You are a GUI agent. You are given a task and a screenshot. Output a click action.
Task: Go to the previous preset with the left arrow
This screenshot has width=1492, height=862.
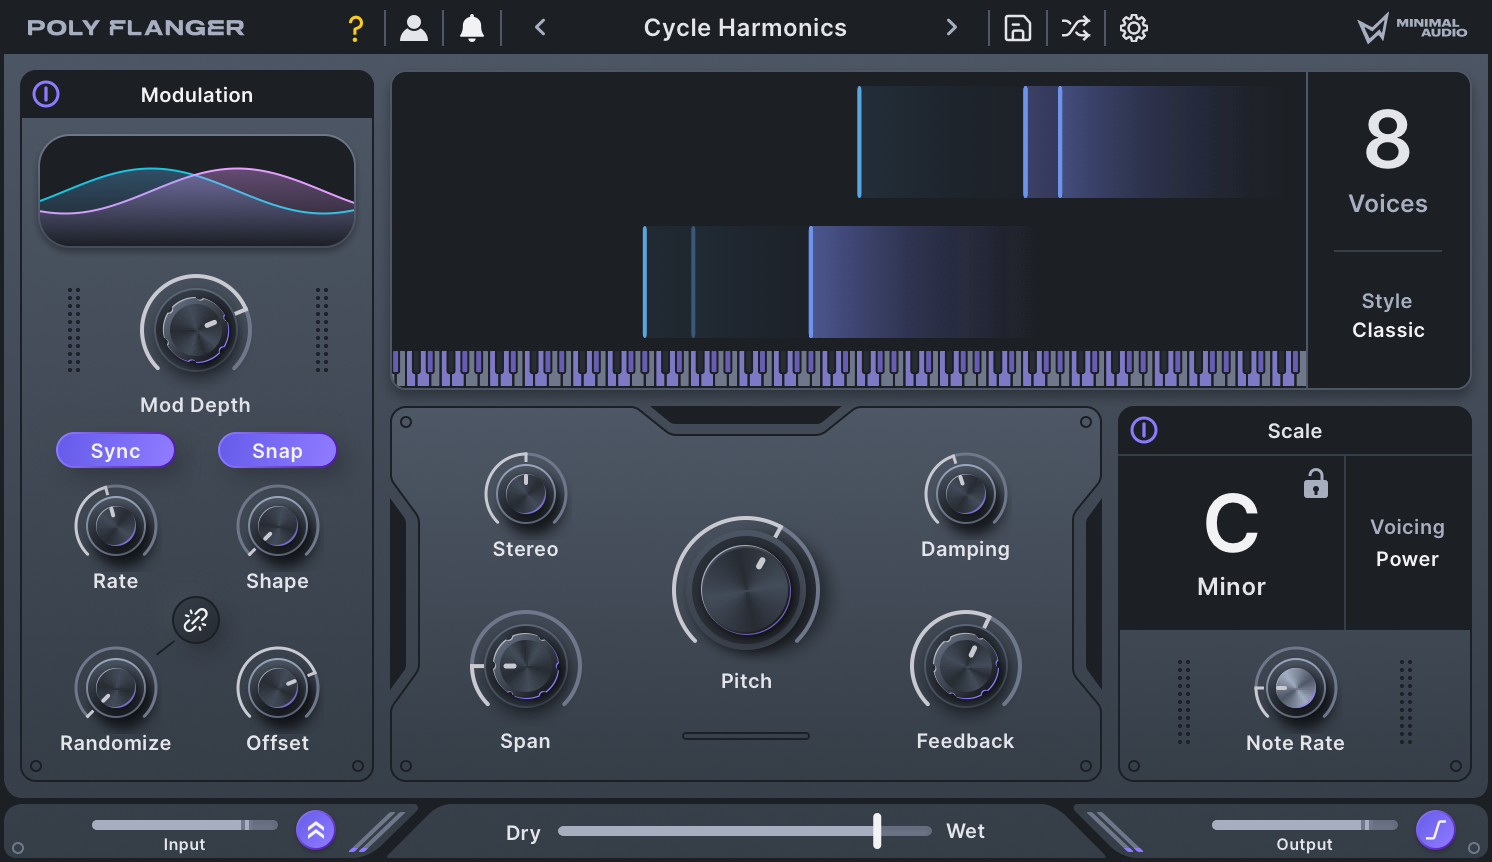point(539,27)
